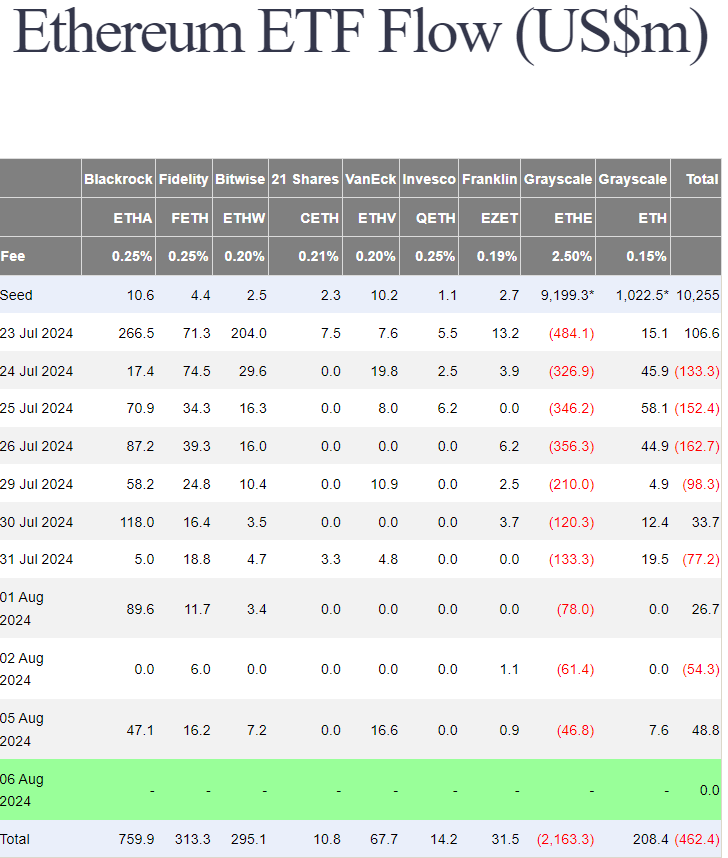Select the 24 Jul 2024 row label

[36, 371]
